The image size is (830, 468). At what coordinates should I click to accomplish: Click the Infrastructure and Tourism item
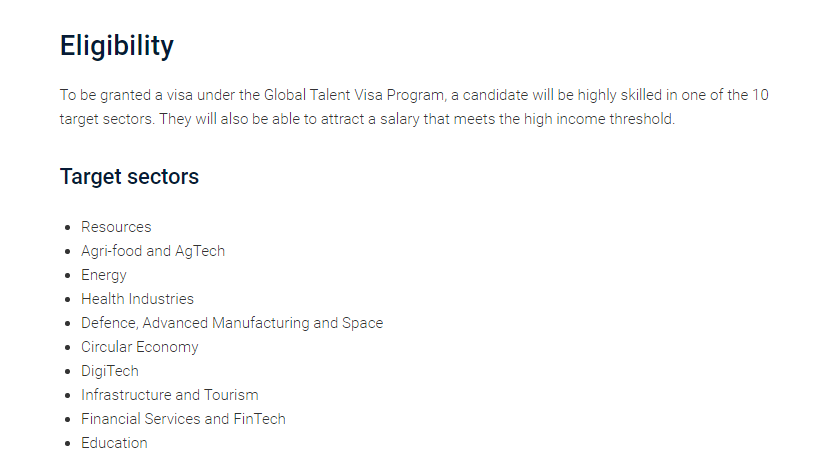(x=170, y=395)
